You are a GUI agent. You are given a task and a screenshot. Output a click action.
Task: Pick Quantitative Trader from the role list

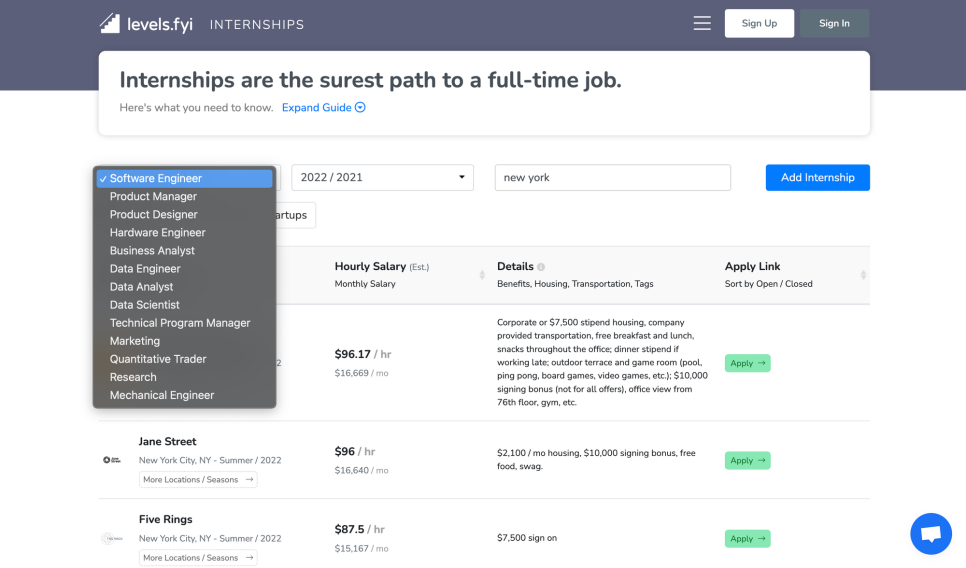[158, 359]
